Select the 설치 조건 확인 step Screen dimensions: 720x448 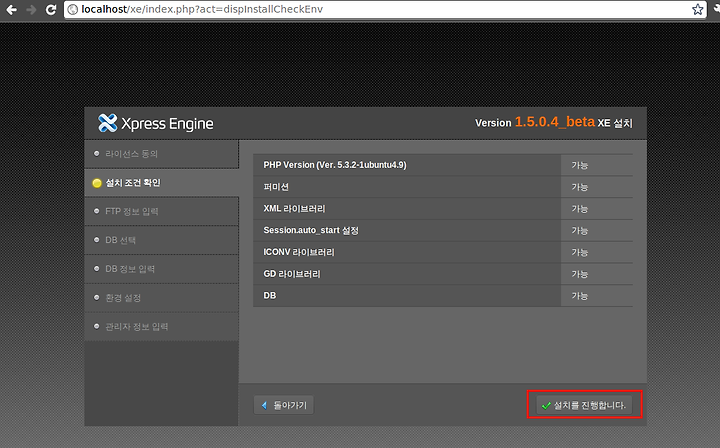(162, 183)
